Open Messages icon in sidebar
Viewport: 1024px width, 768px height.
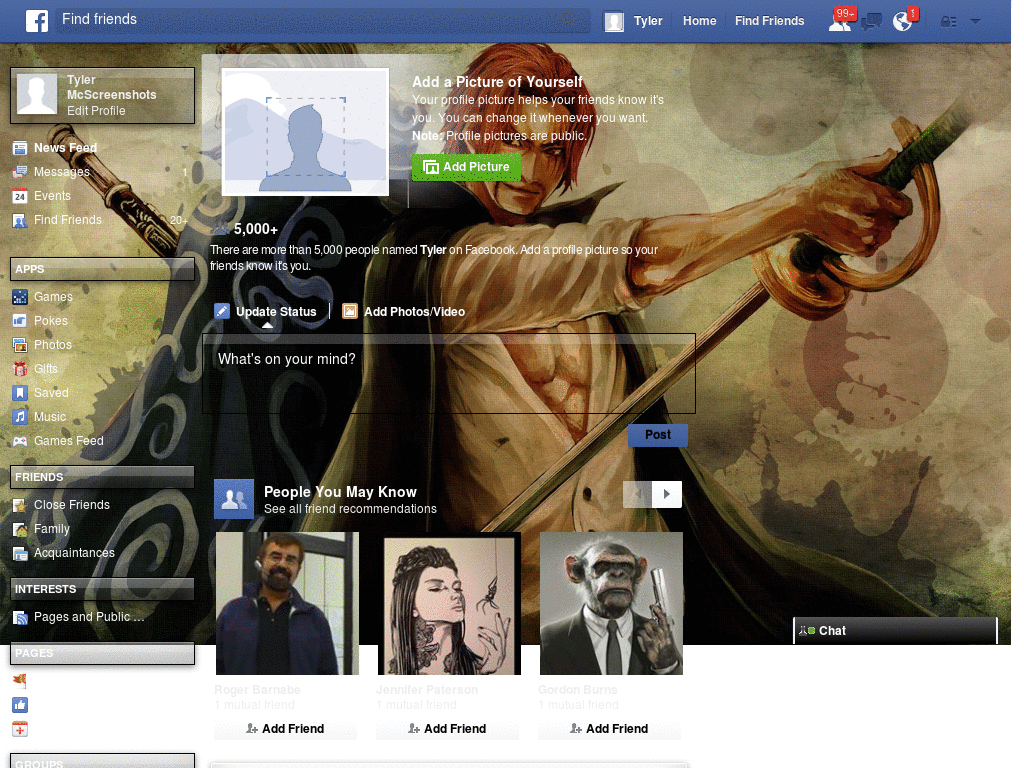20,172
